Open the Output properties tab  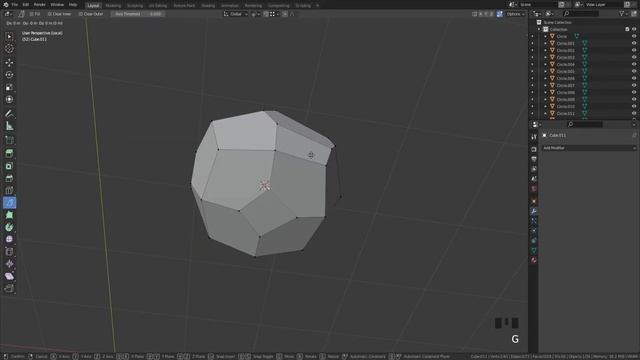(533, 159)
